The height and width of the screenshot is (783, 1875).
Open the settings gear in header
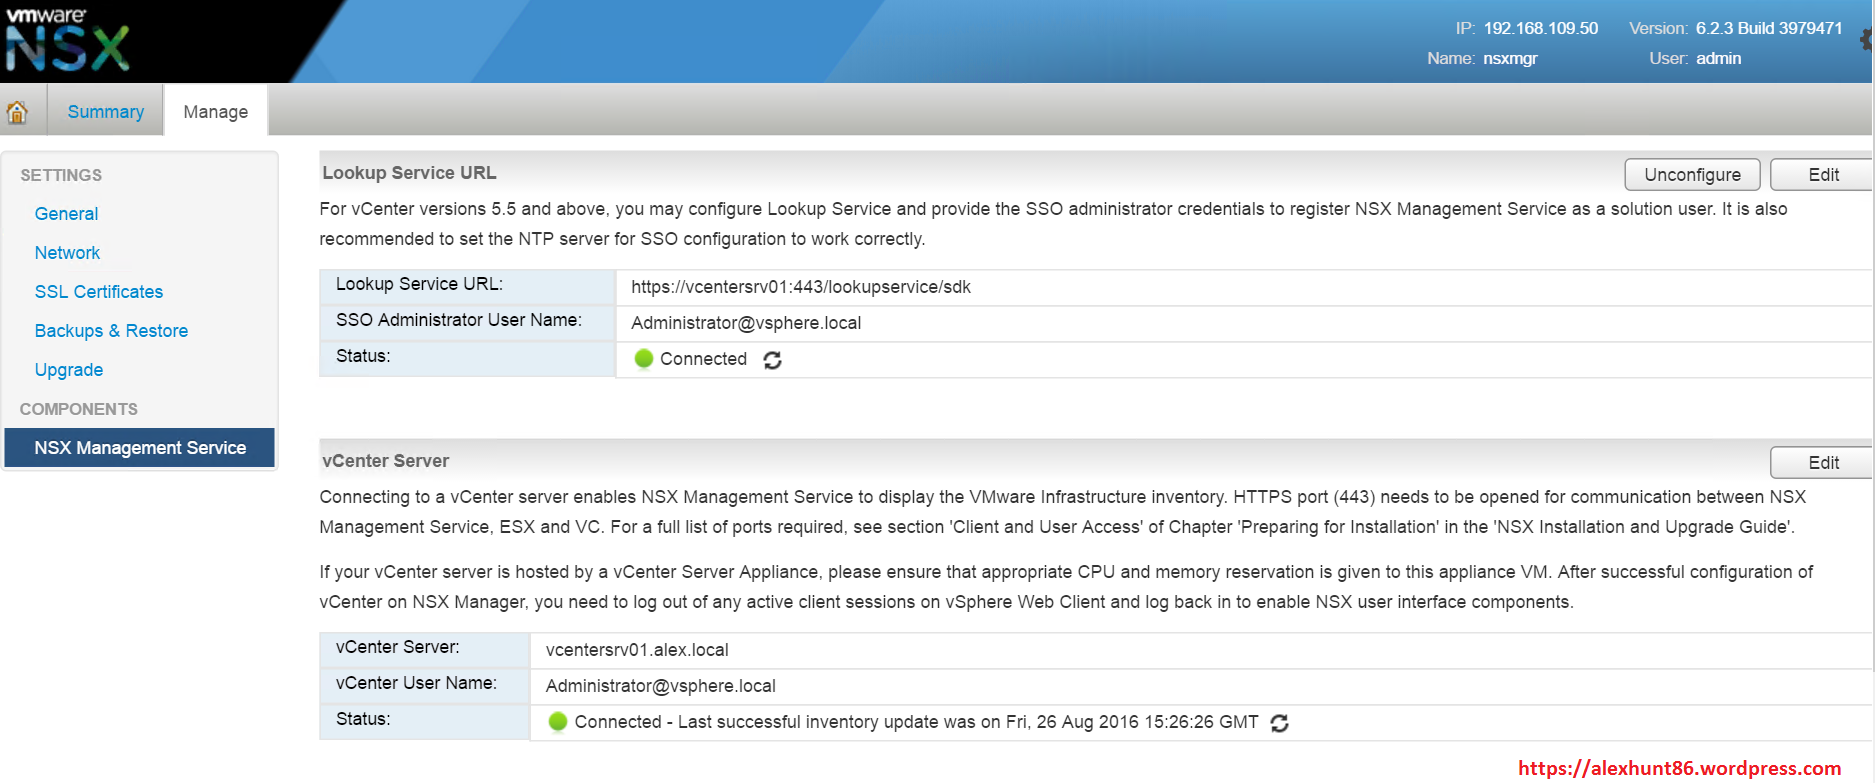tap(1866, 40)
